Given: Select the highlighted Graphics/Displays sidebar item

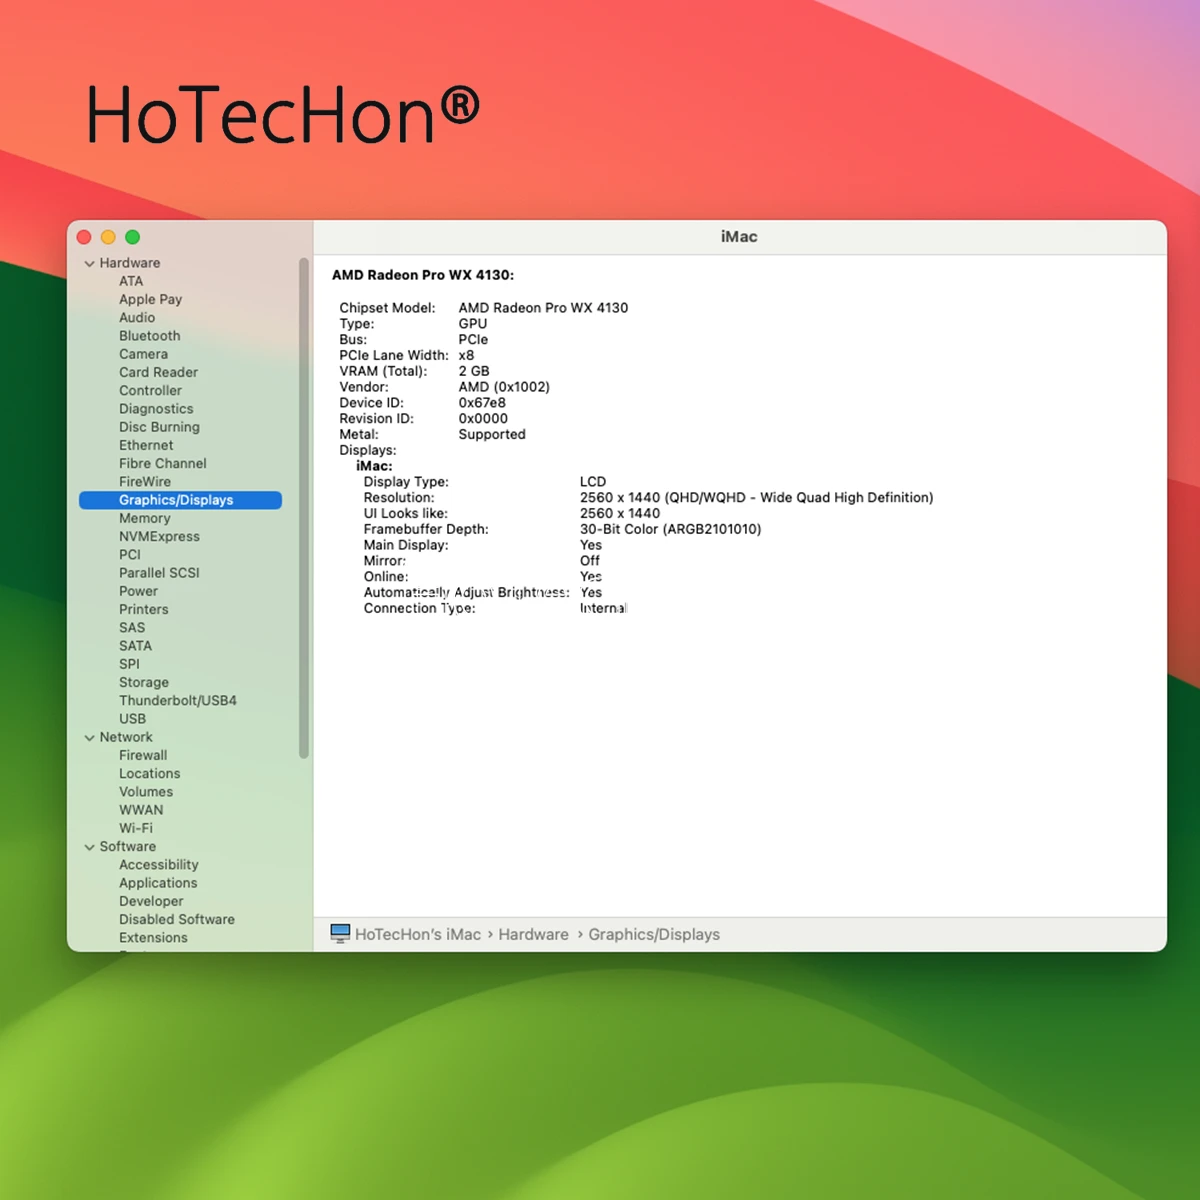Looking at the screenshot, I should 180,500.
